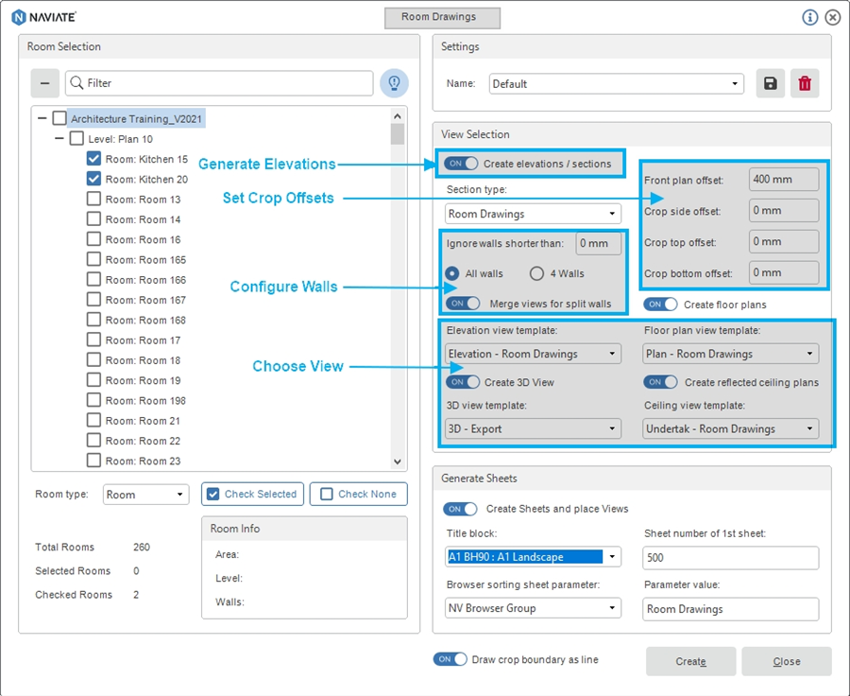The width and height of the screenshot is (850, 696).
Task: Click in the Filter search field
Action: (219, 83)
